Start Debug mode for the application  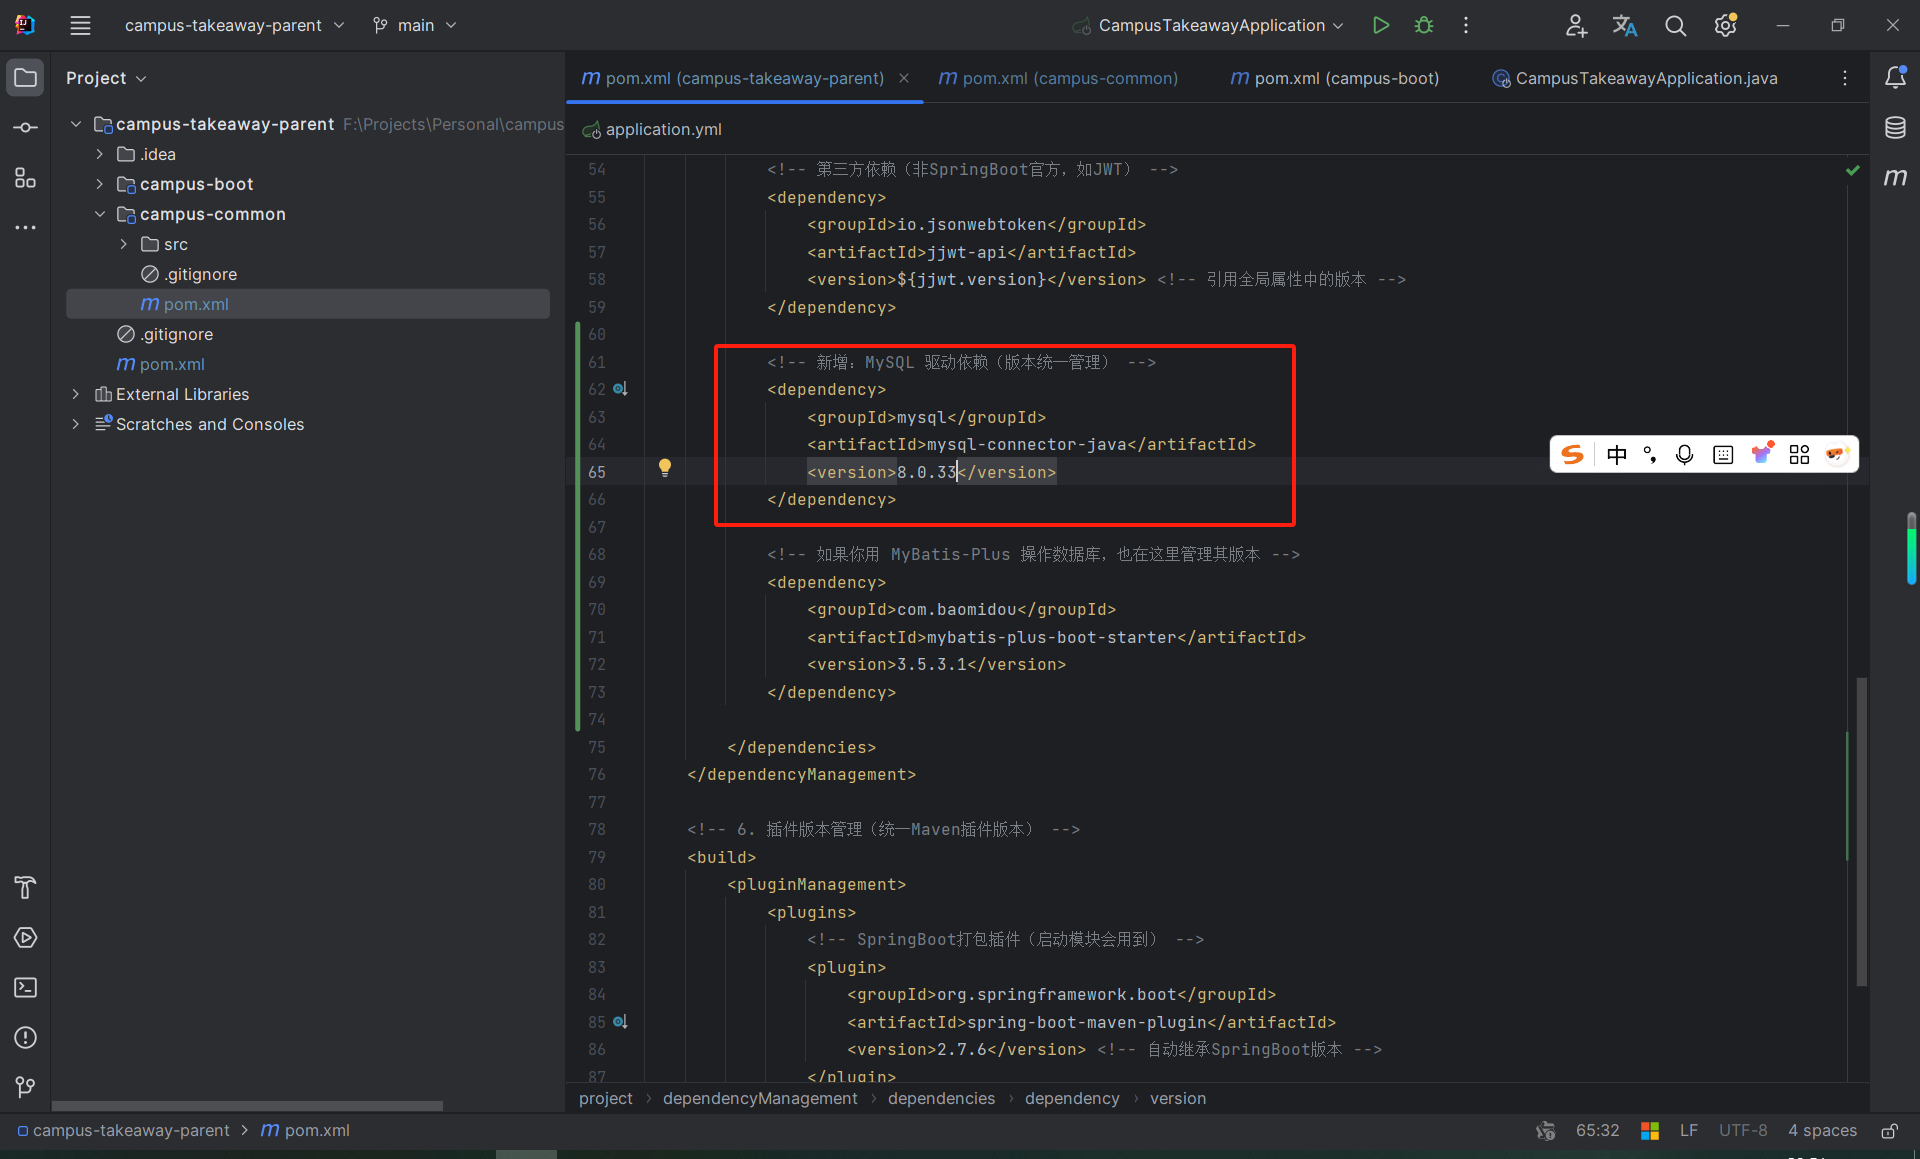coord(1424,25)
